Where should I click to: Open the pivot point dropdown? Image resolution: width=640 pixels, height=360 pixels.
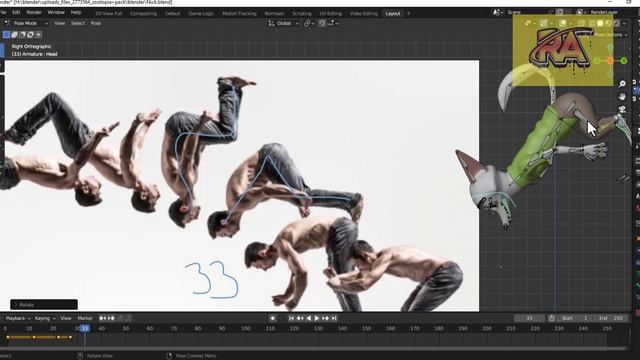click(309, 24)
